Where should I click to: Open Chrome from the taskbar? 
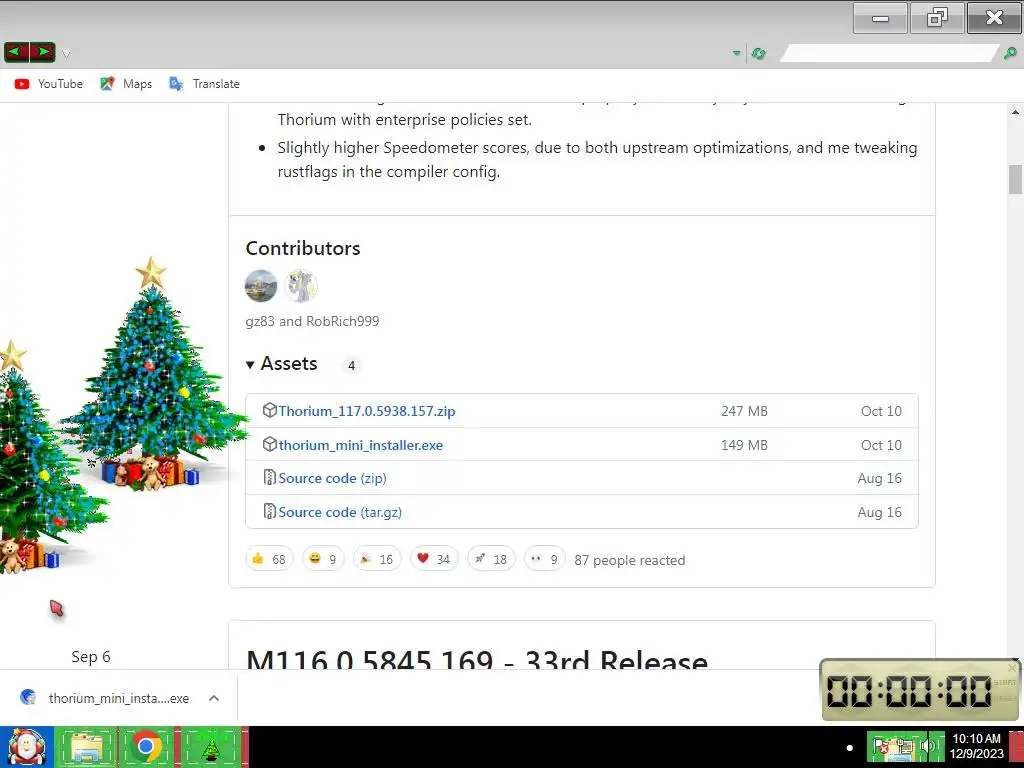pos(146,747)
